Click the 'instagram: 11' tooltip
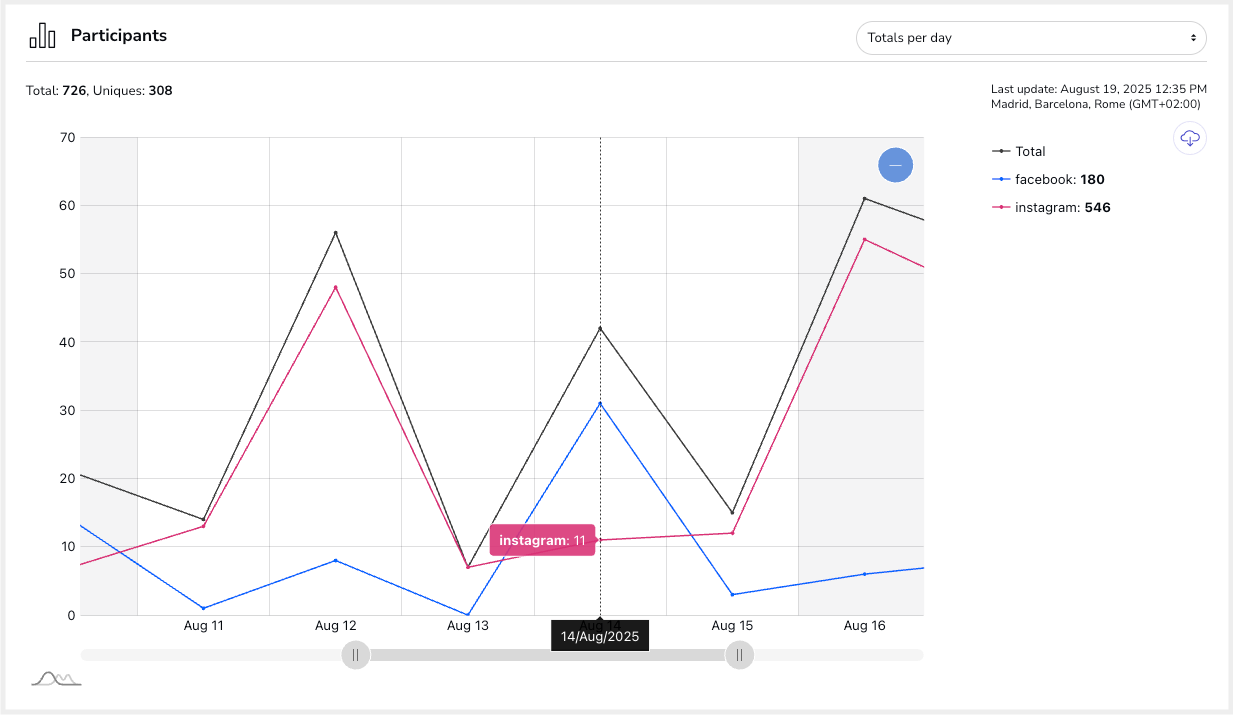This screenshot has height=715, width=1233. (542, 540)
